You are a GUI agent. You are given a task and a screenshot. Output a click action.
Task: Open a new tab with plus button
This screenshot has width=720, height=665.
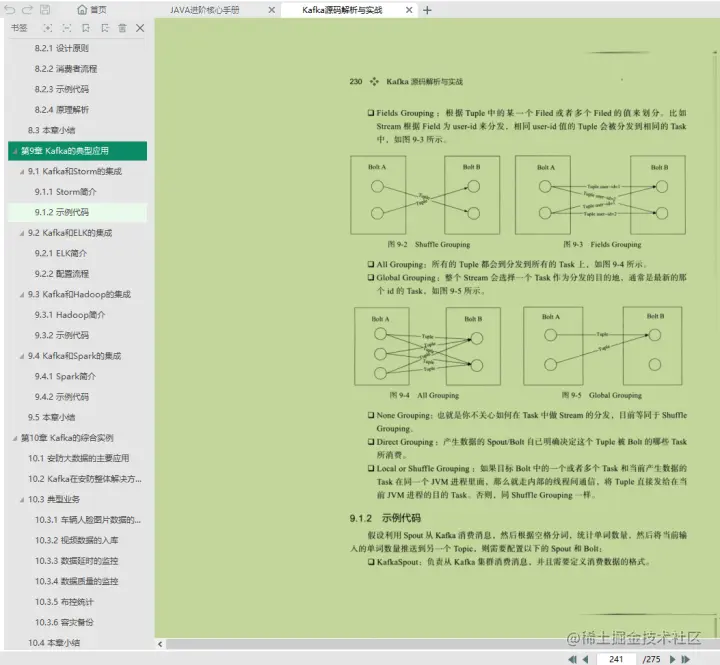point(428,10)
